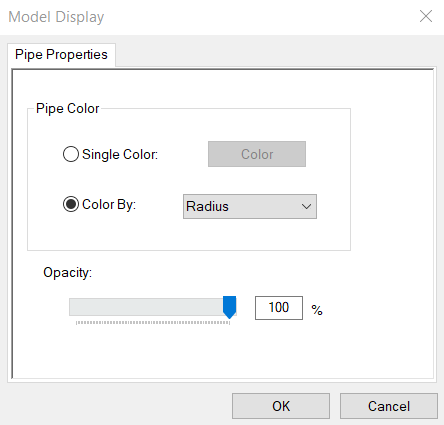This screenshot has height=425, width=444.
Task: Click the left end of the opacity slider track
Action: pyautogui.click(x=73, y=307)
